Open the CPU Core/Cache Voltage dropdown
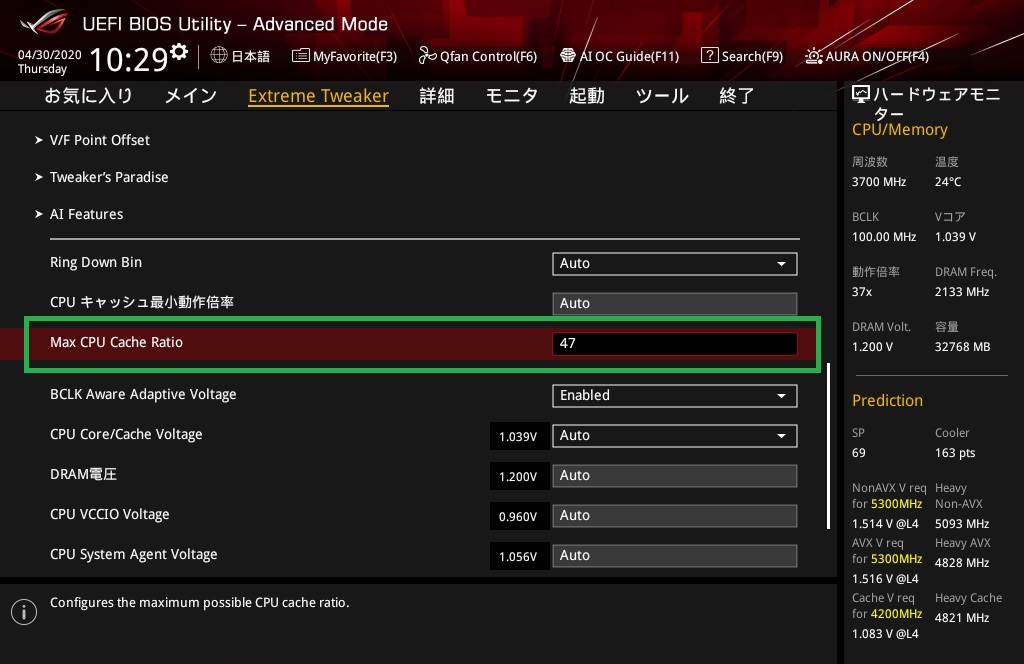Screen dimensions: 1024x664 [675, 435]
